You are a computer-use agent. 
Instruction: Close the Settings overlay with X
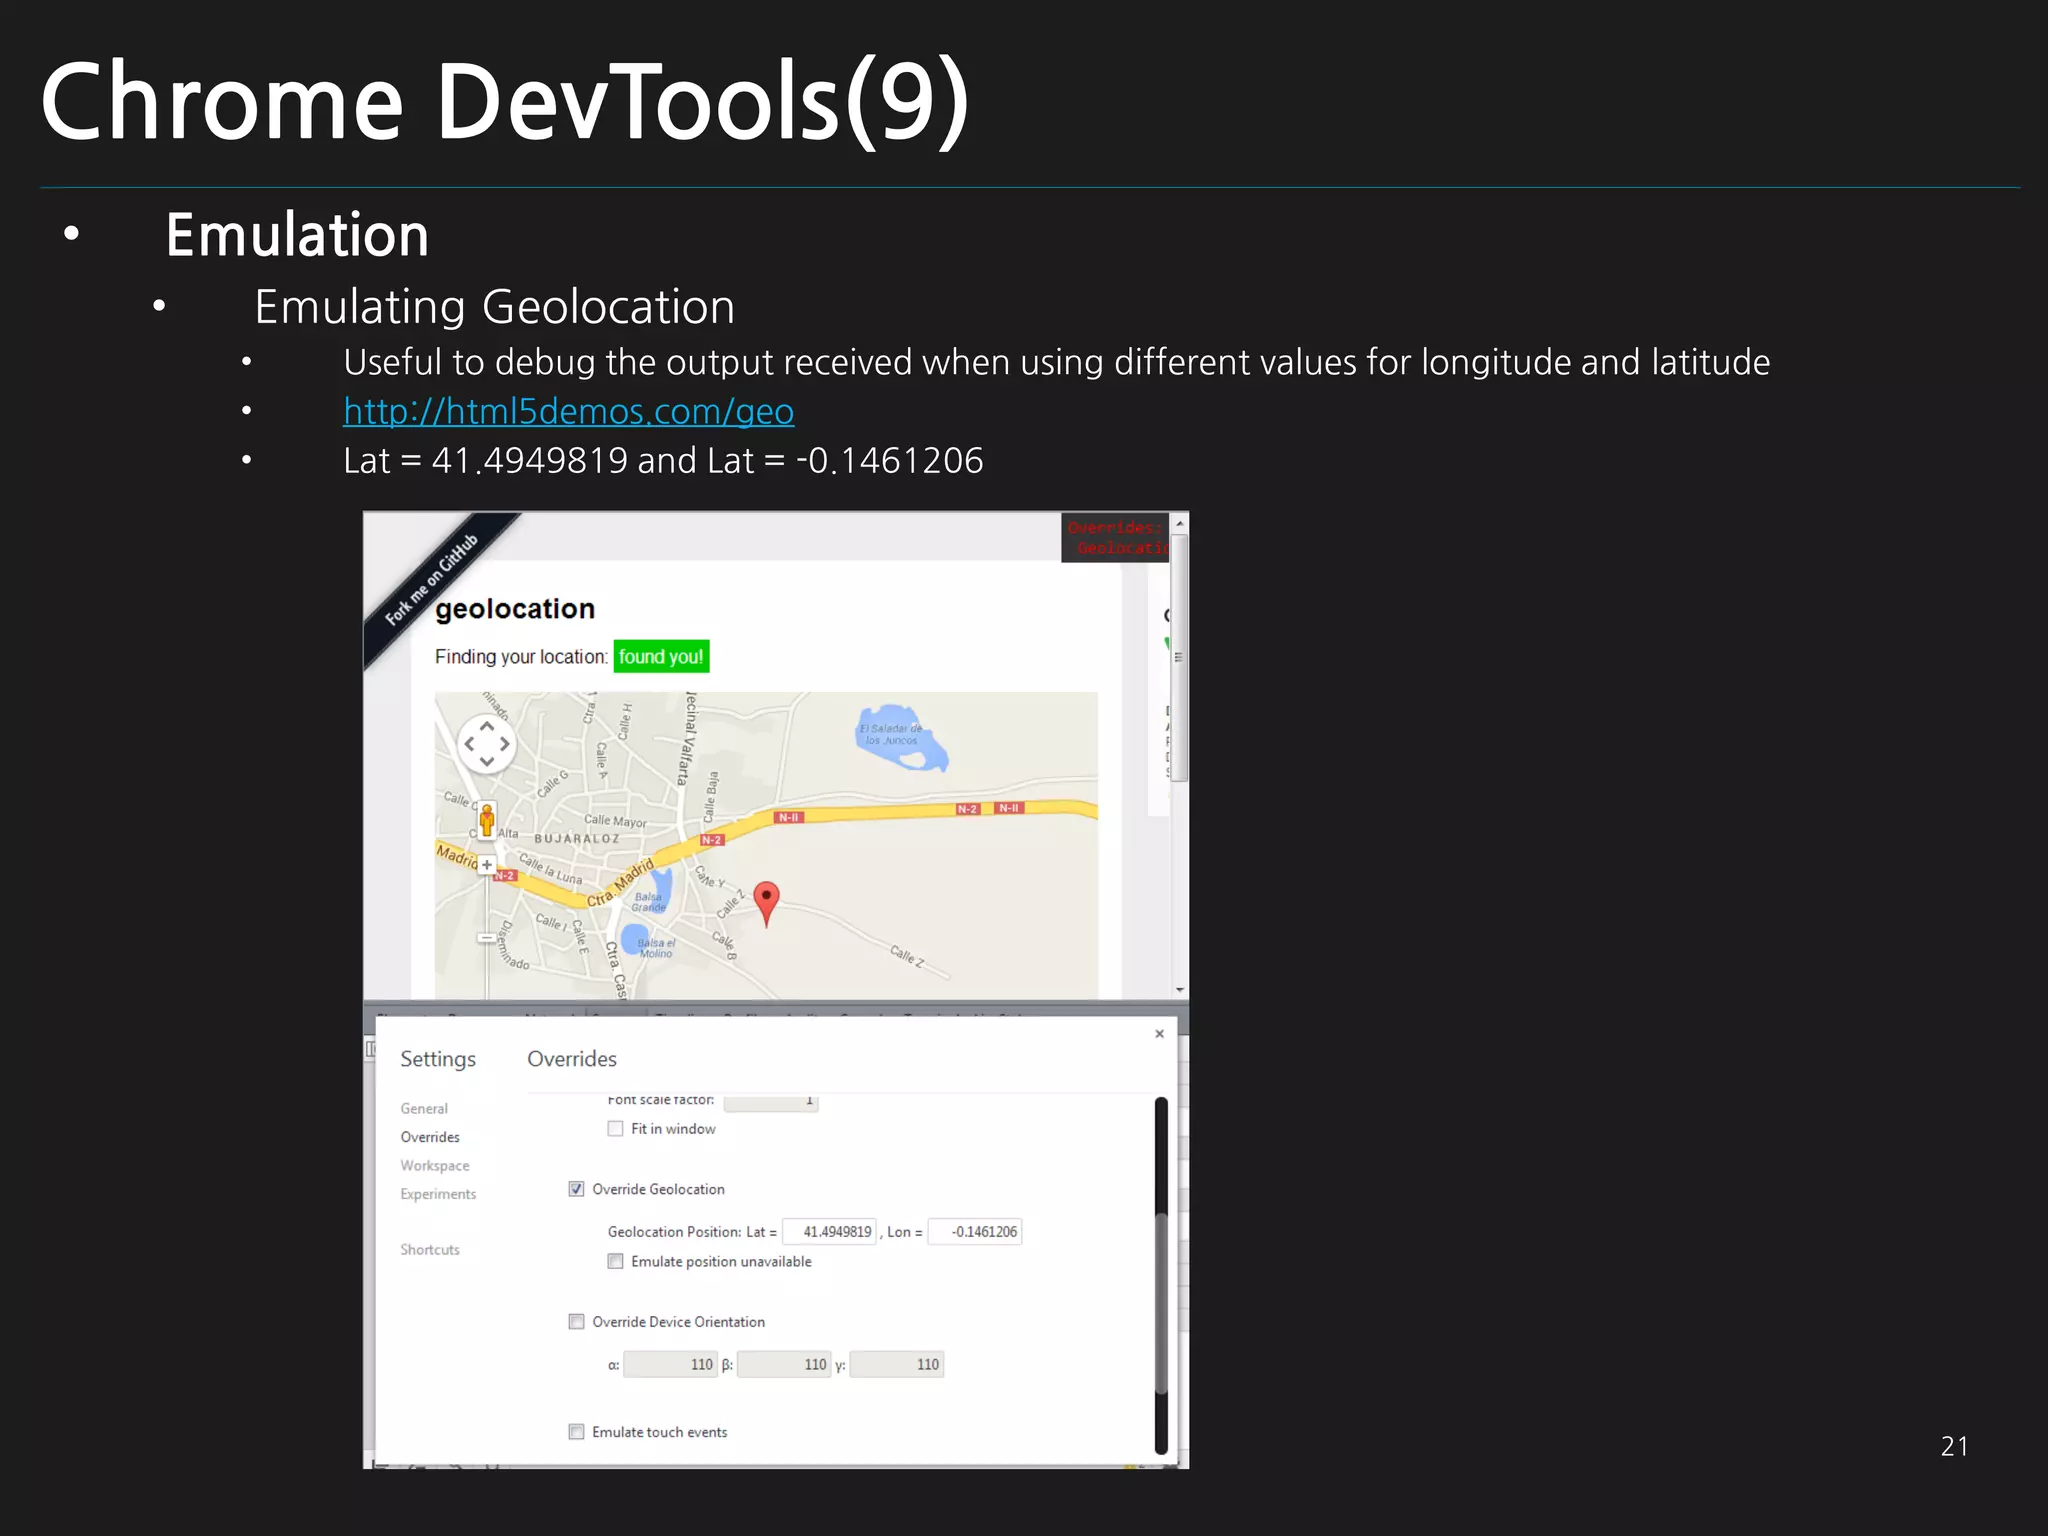1159,1034
